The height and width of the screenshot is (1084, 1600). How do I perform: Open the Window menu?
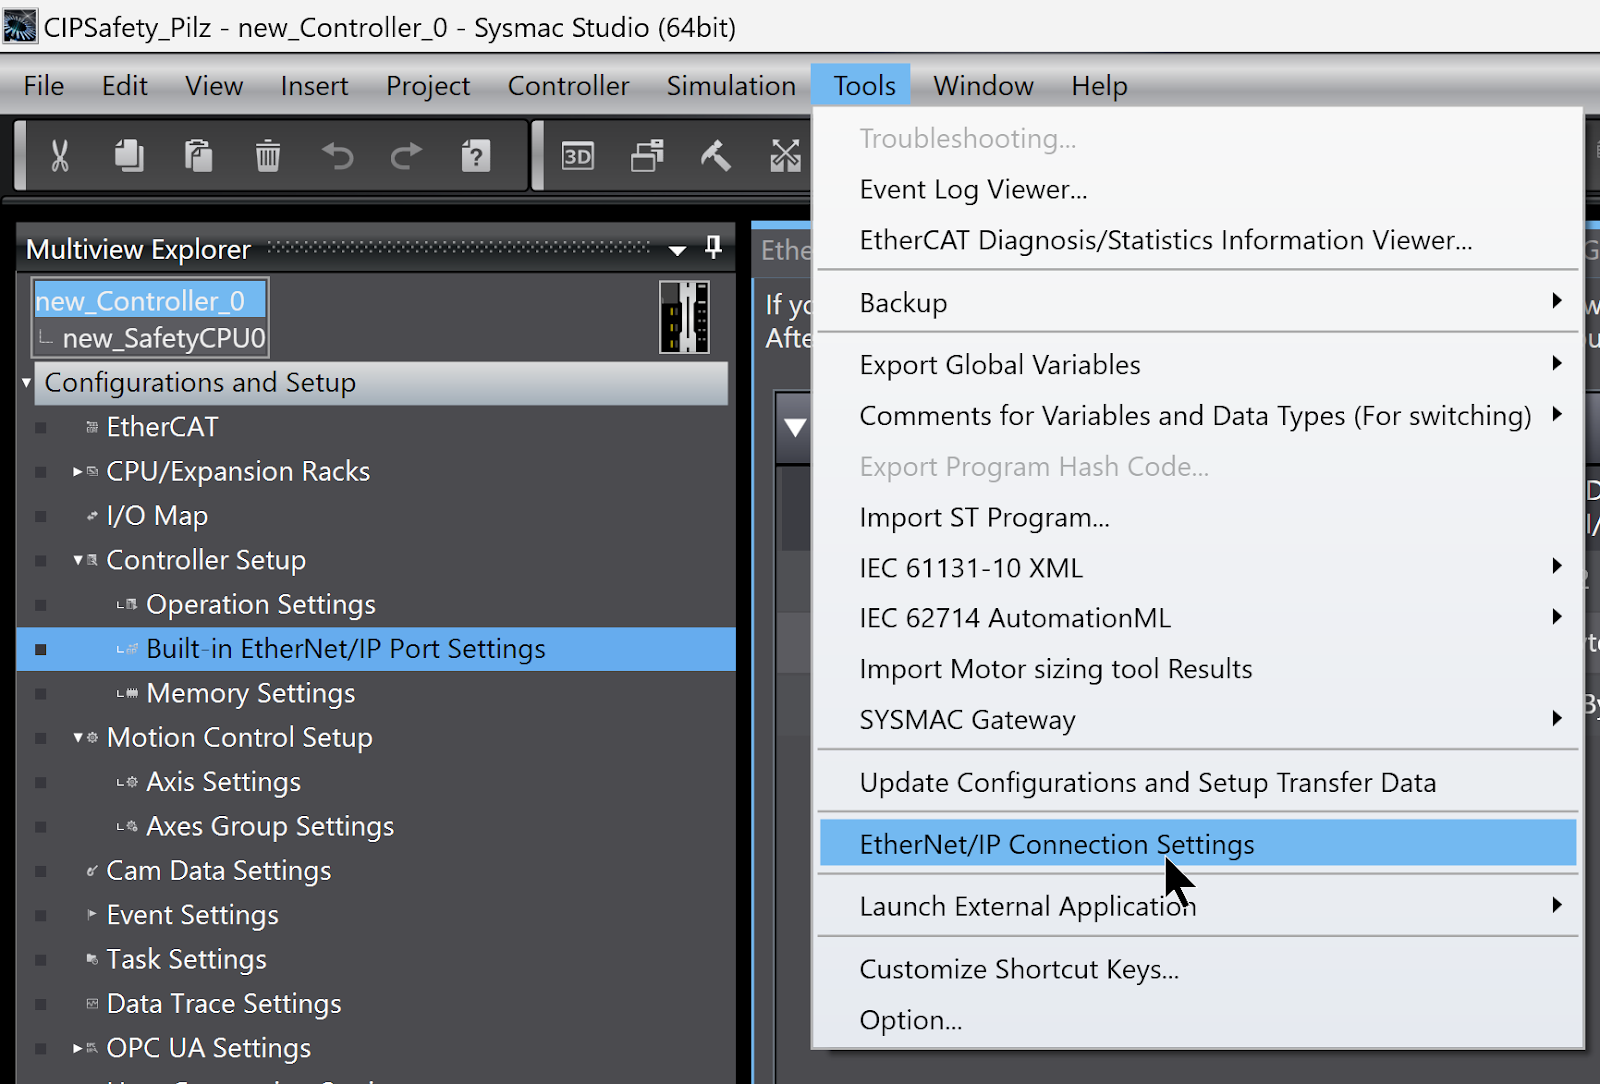(x=983, y=86)
